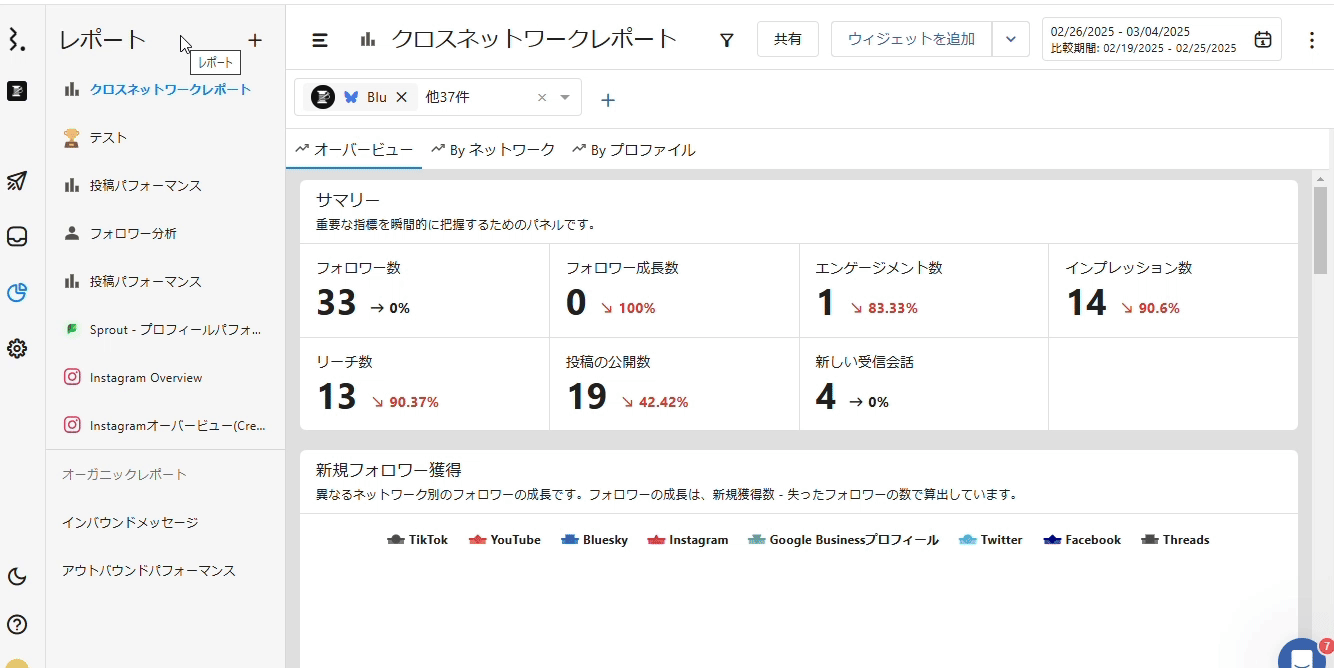This screenshot has width=1334, height=668.
Task: Open インバウンドメッセージ report link
Action: point(130,523)
